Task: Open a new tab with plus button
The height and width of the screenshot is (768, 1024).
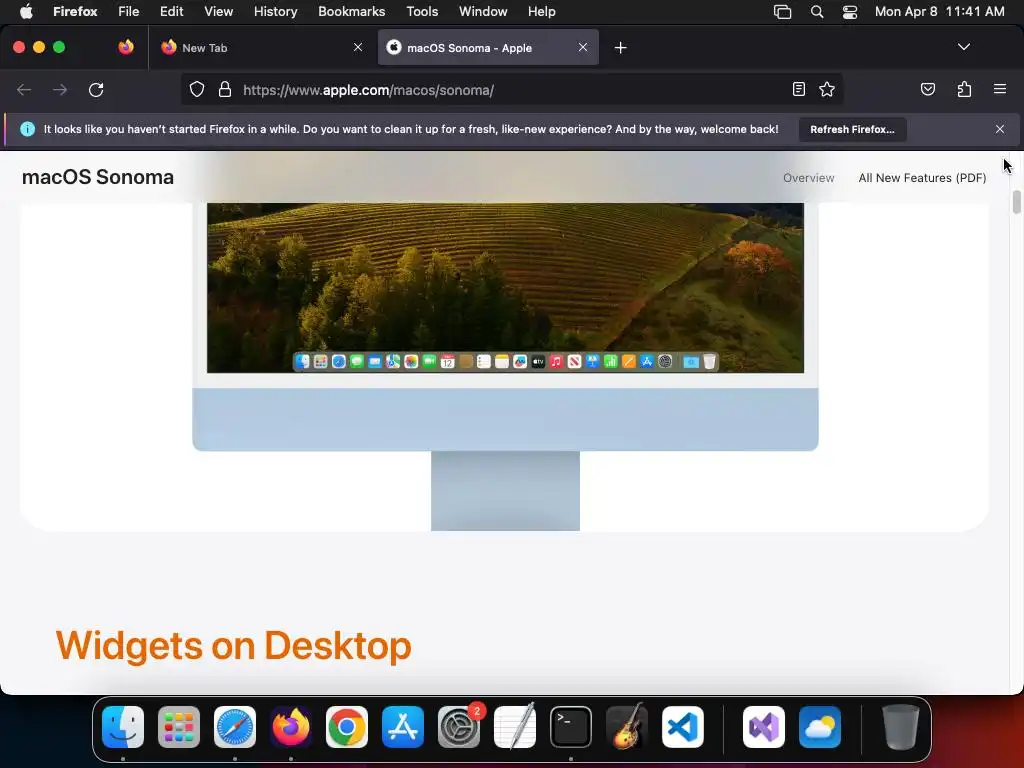Action: click(x=620, y=48)
